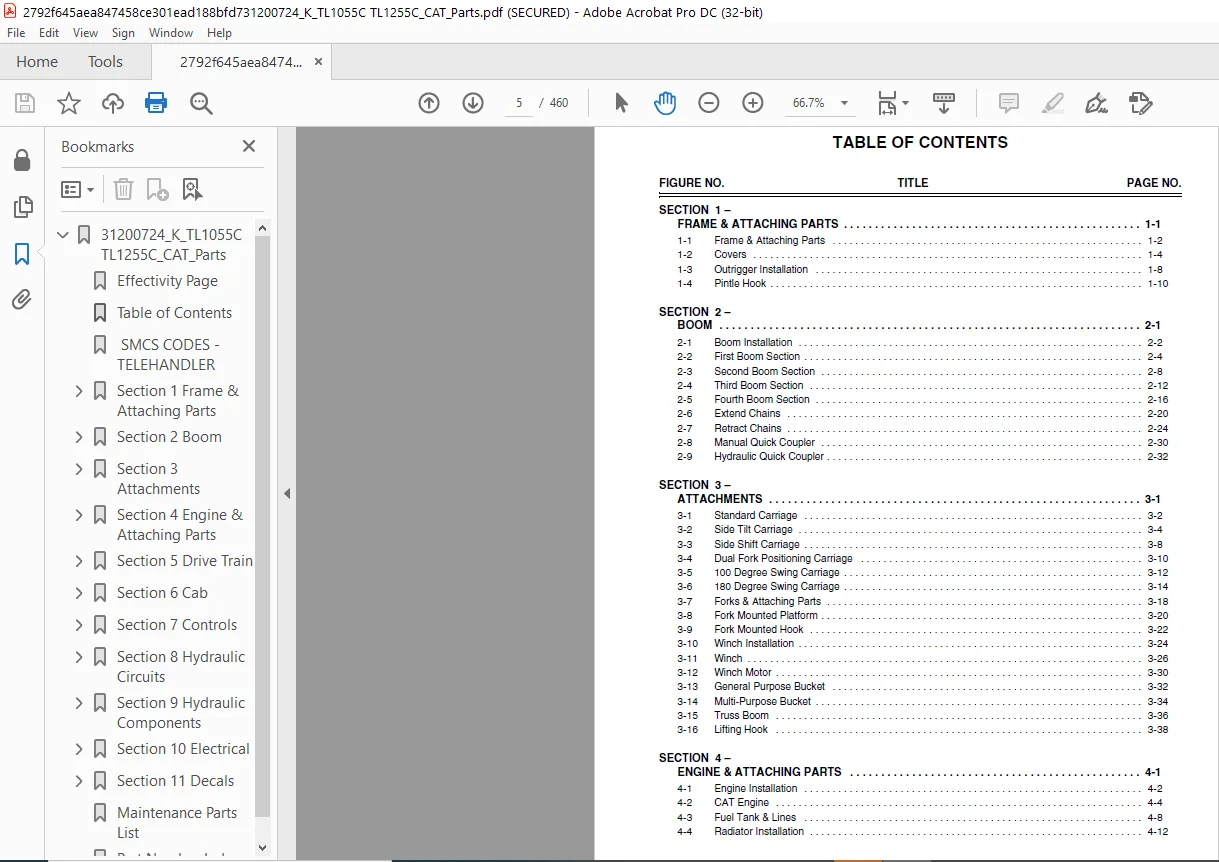
Task: Expand Section 6 Cab bookmark
Action: (79, 593)
